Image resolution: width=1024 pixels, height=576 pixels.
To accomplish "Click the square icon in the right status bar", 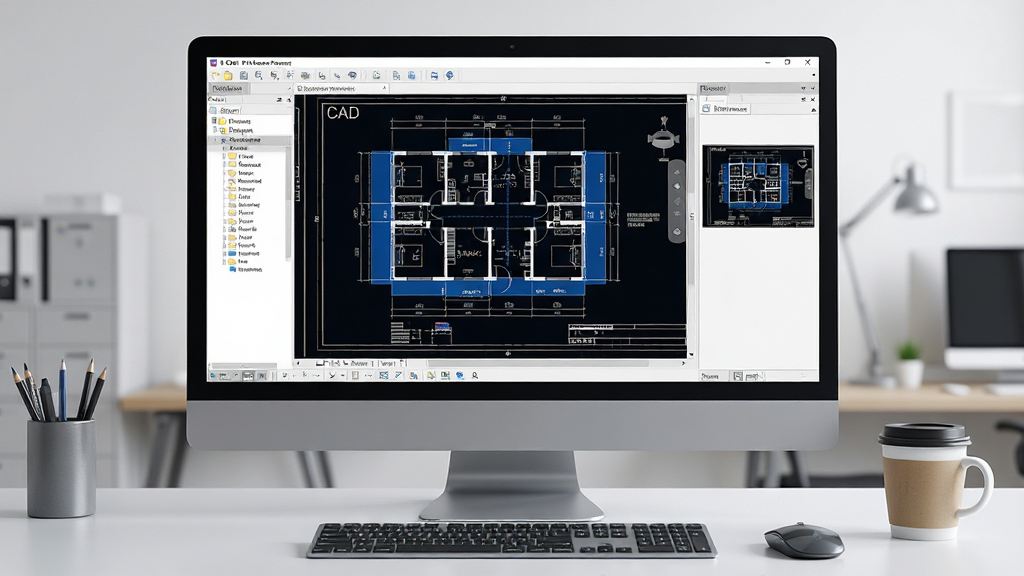I will pyautogui.click(x=737, y=376).
